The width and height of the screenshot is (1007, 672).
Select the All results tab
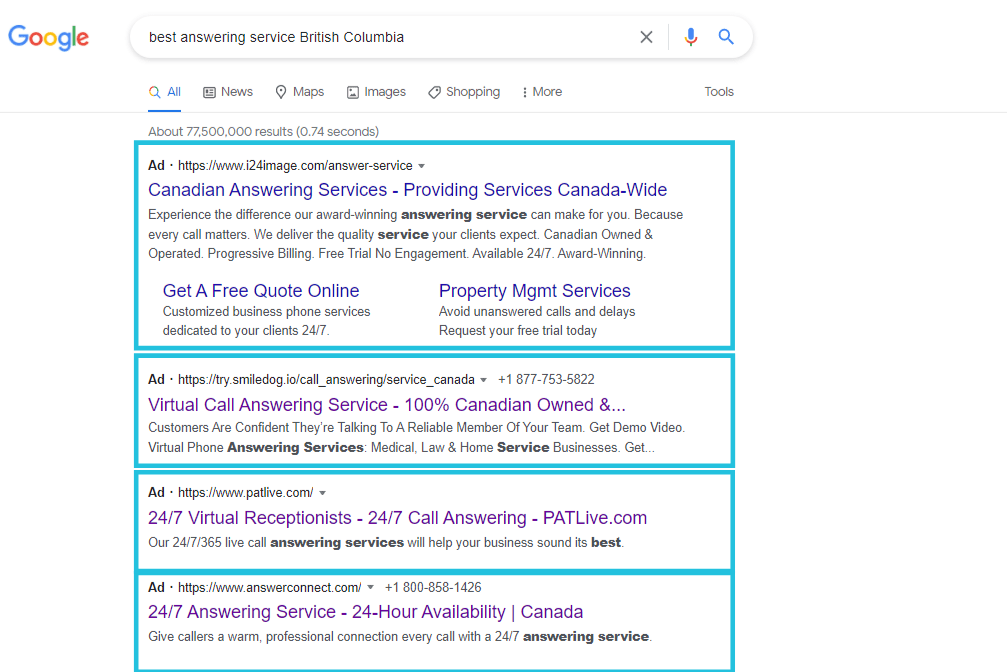(164, 92)
